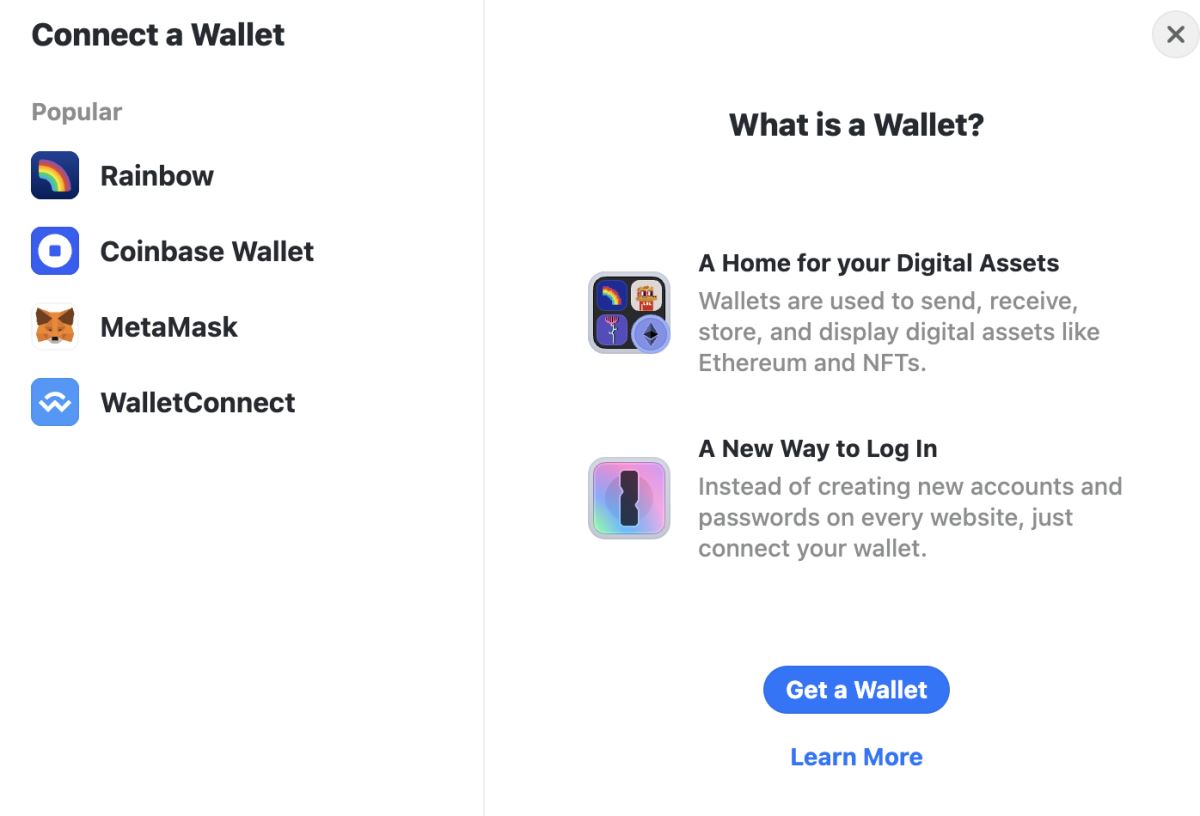Click the MetaMask fox icon
This screenshot has width=1200, height=816.
tap(55, 327)
